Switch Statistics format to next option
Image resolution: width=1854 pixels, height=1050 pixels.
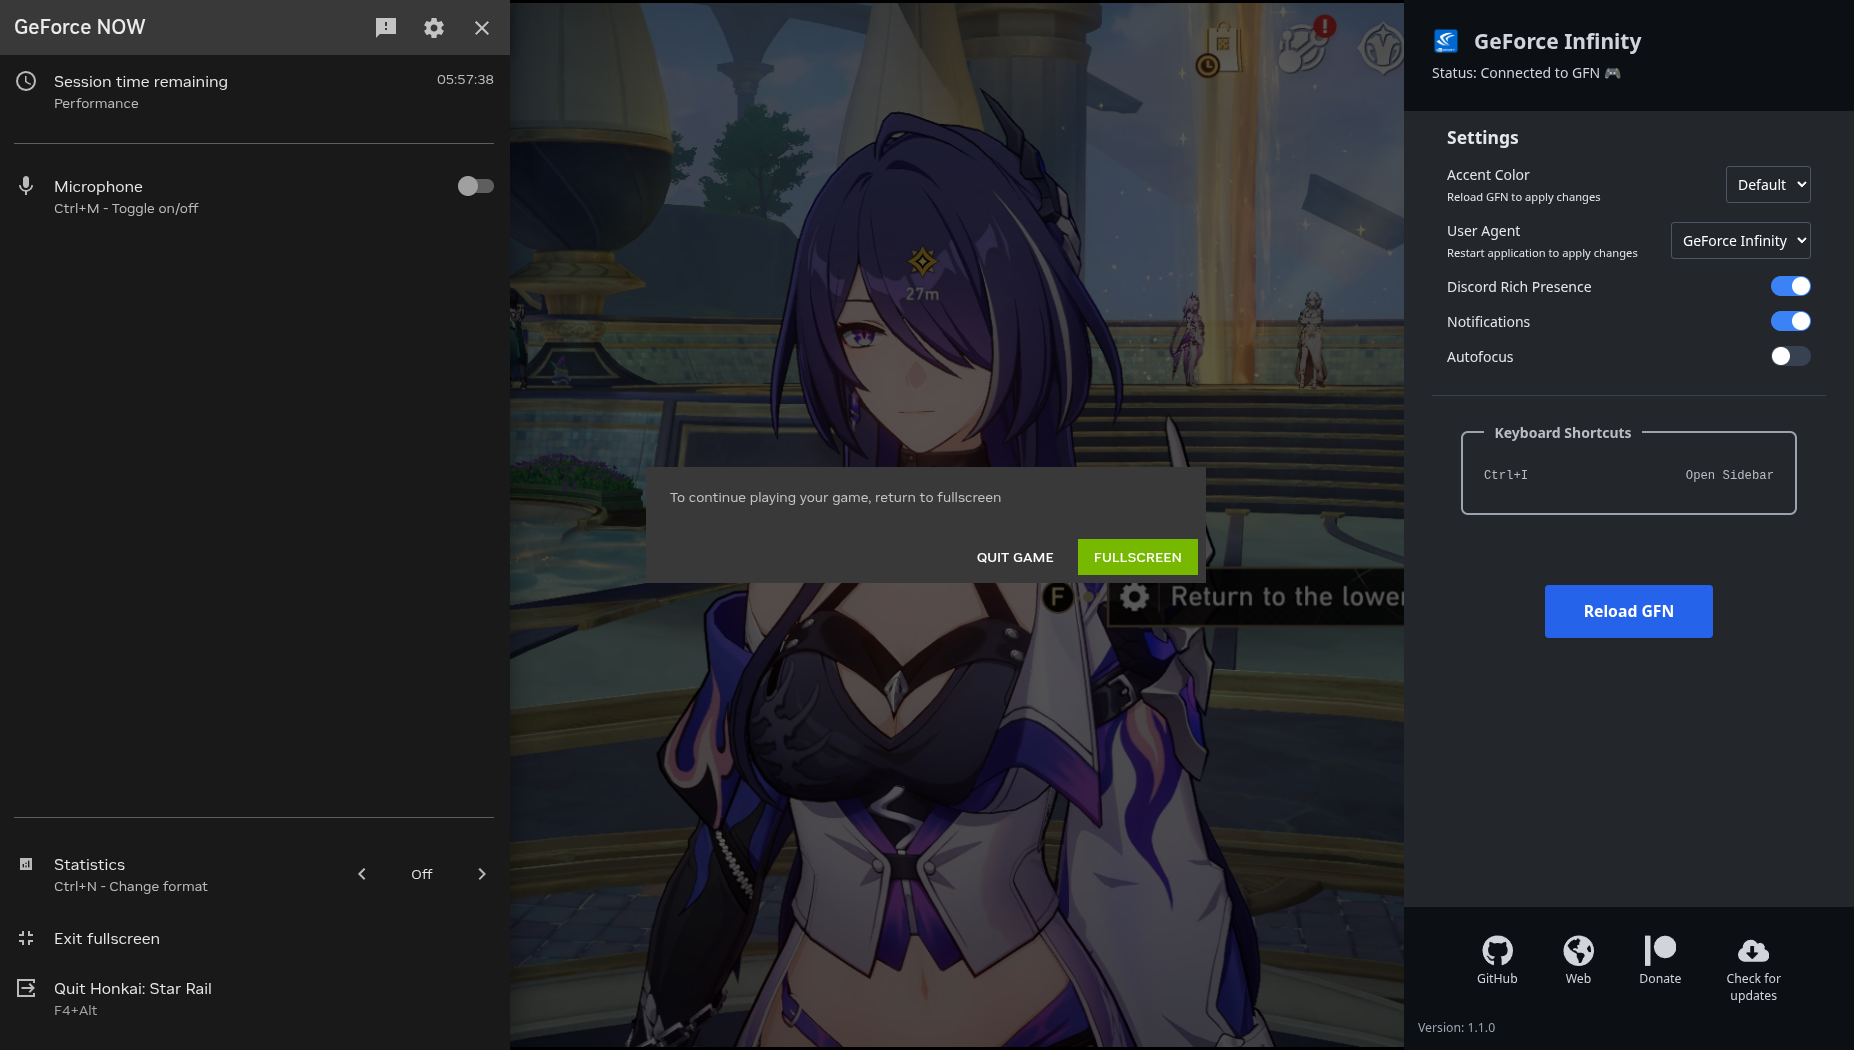pos(482,874)
